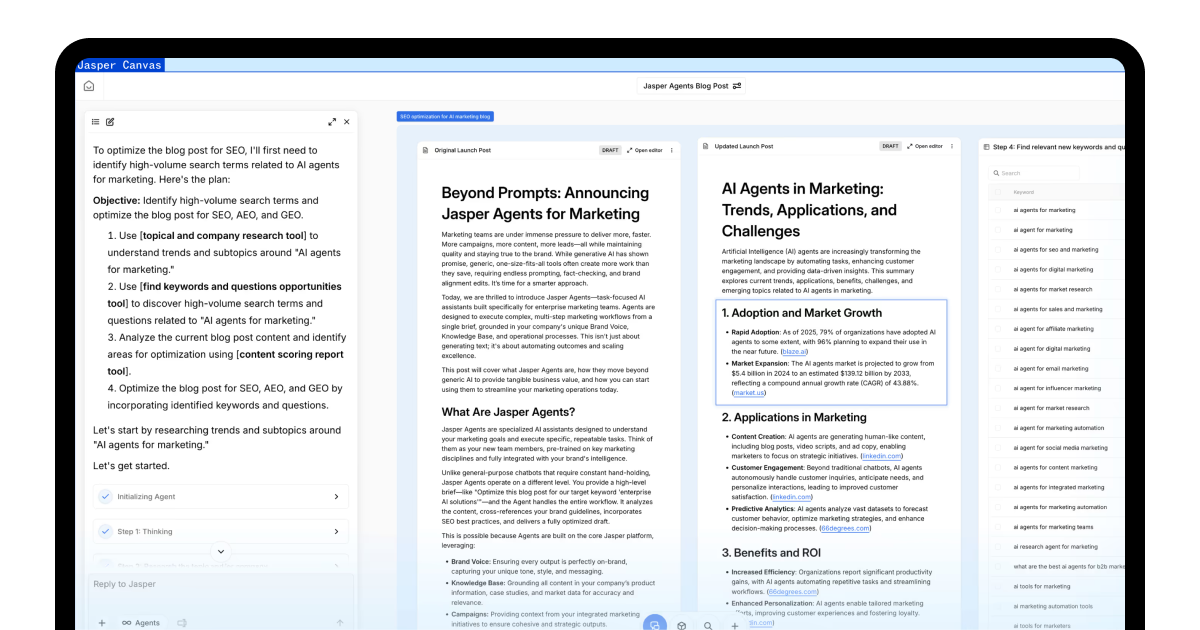This screenshot has width=1200, height=630.
Task: Click the document icon of Original Launch Post
Action: click(427, 150)
